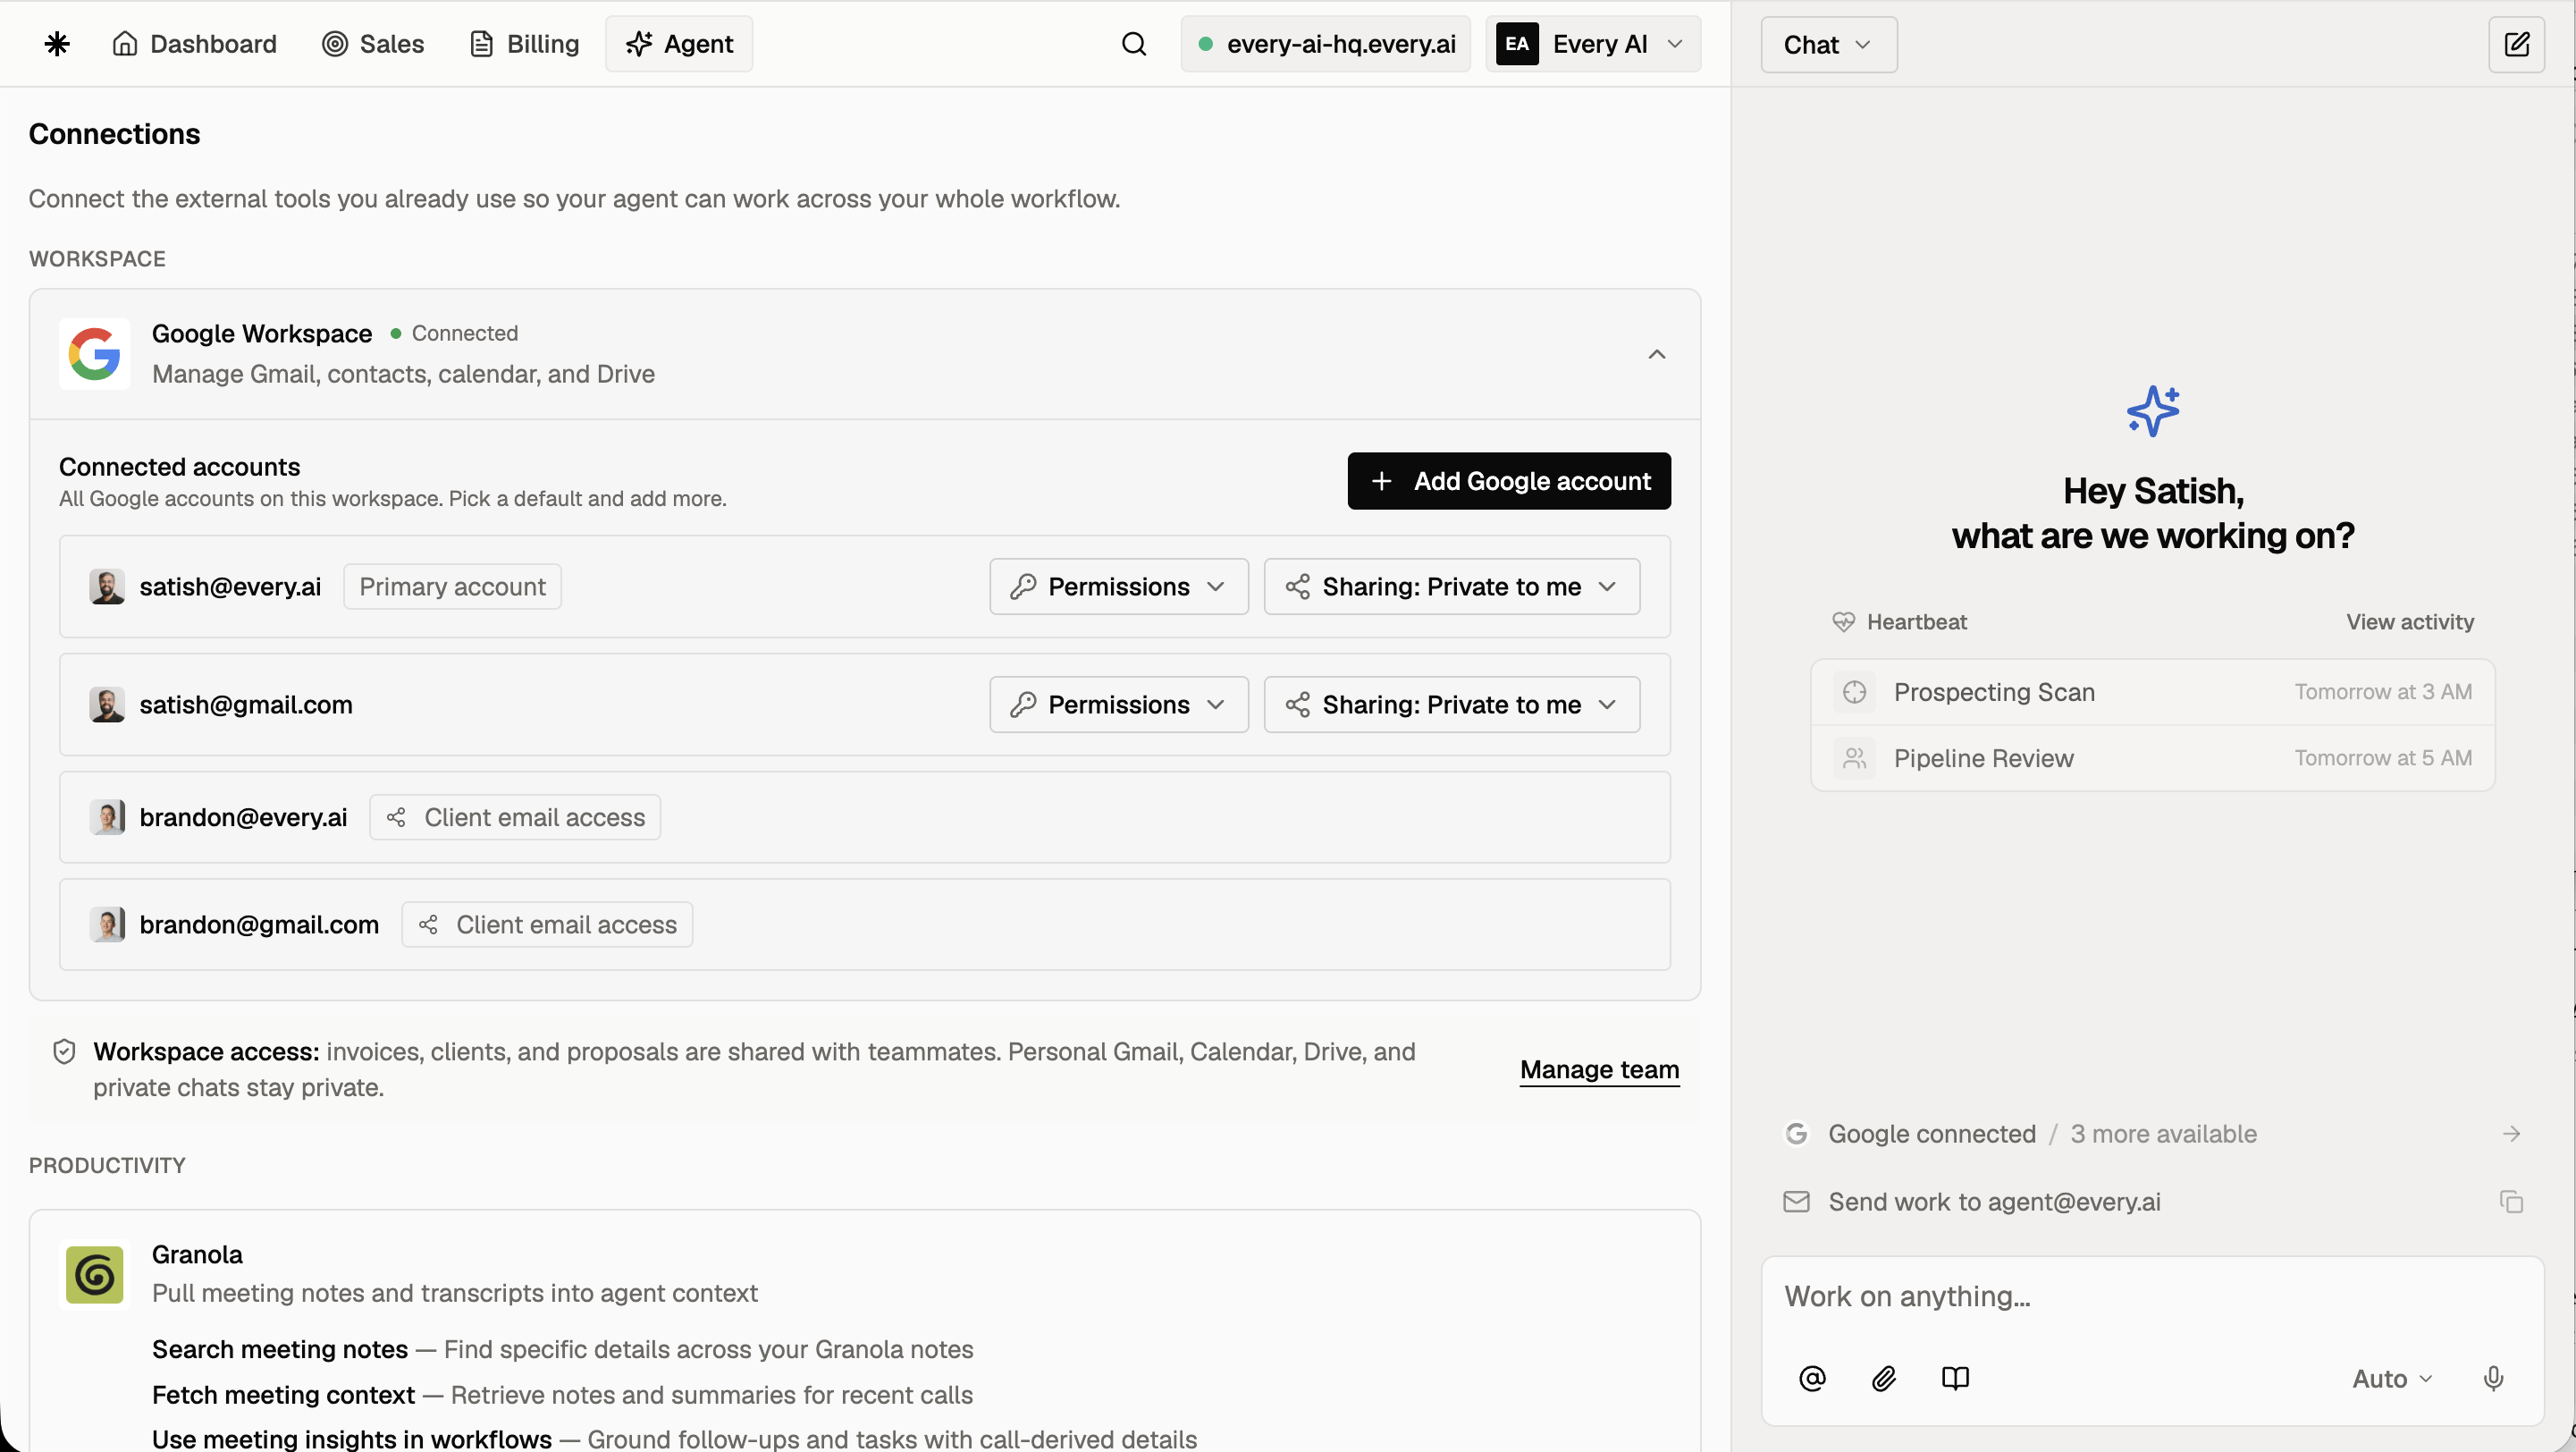
Task: Open the Auto model dropdown
Action: pos(2392,1379)
